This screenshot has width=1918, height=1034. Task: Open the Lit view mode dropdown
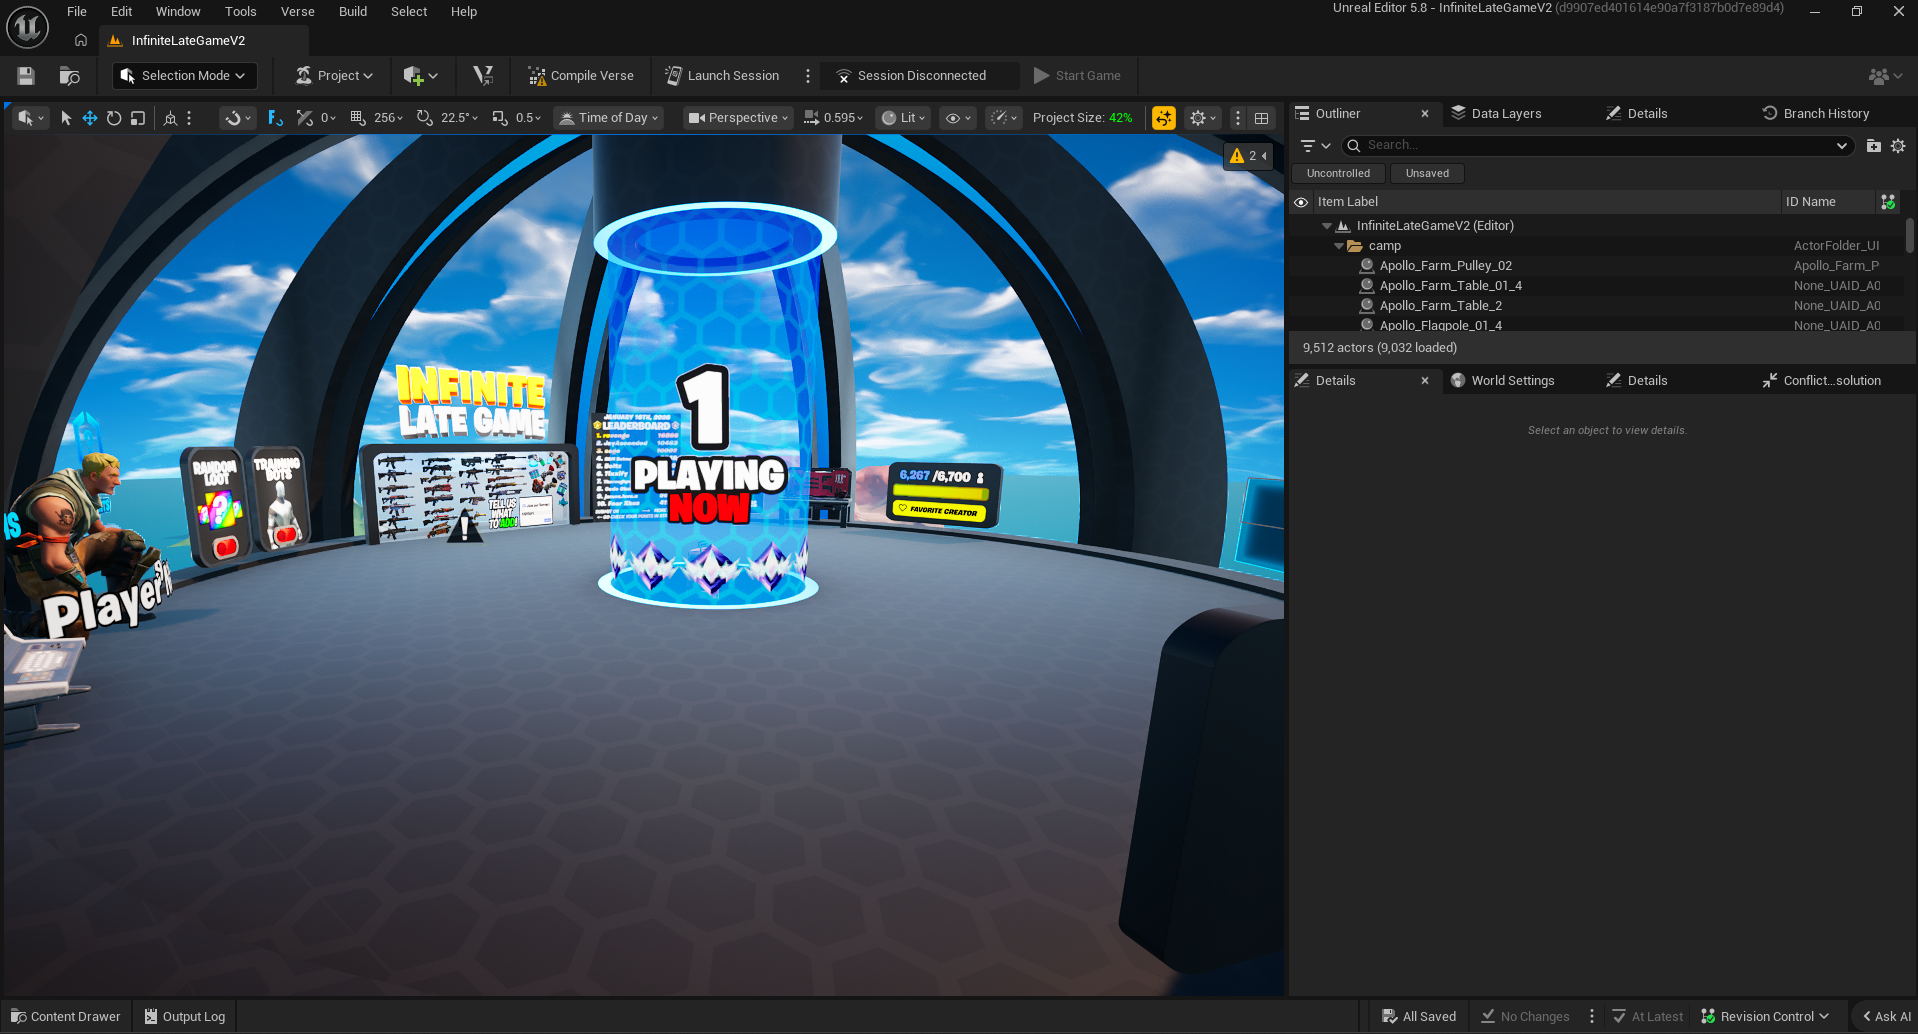tap(903, 118)
